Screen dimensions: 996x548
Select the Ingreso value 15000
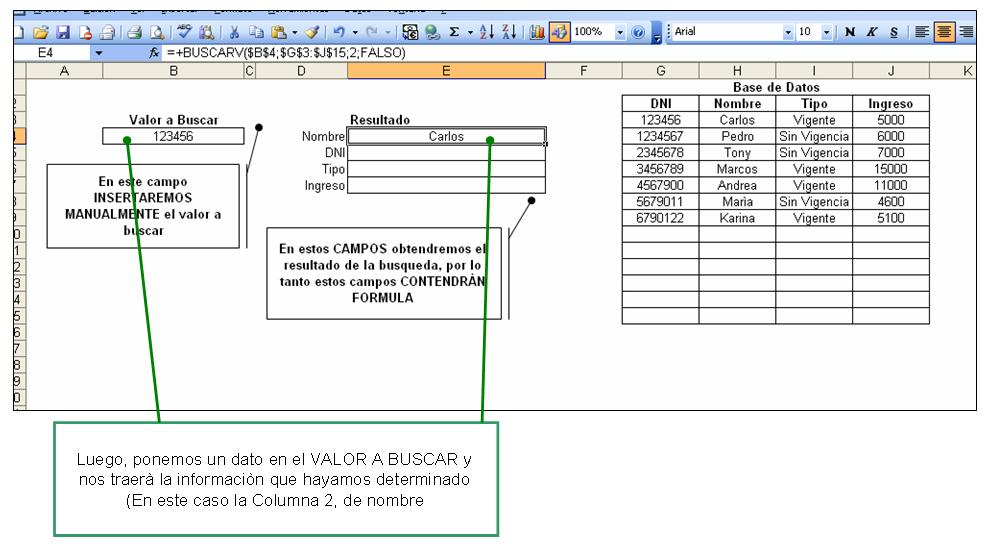891,169
